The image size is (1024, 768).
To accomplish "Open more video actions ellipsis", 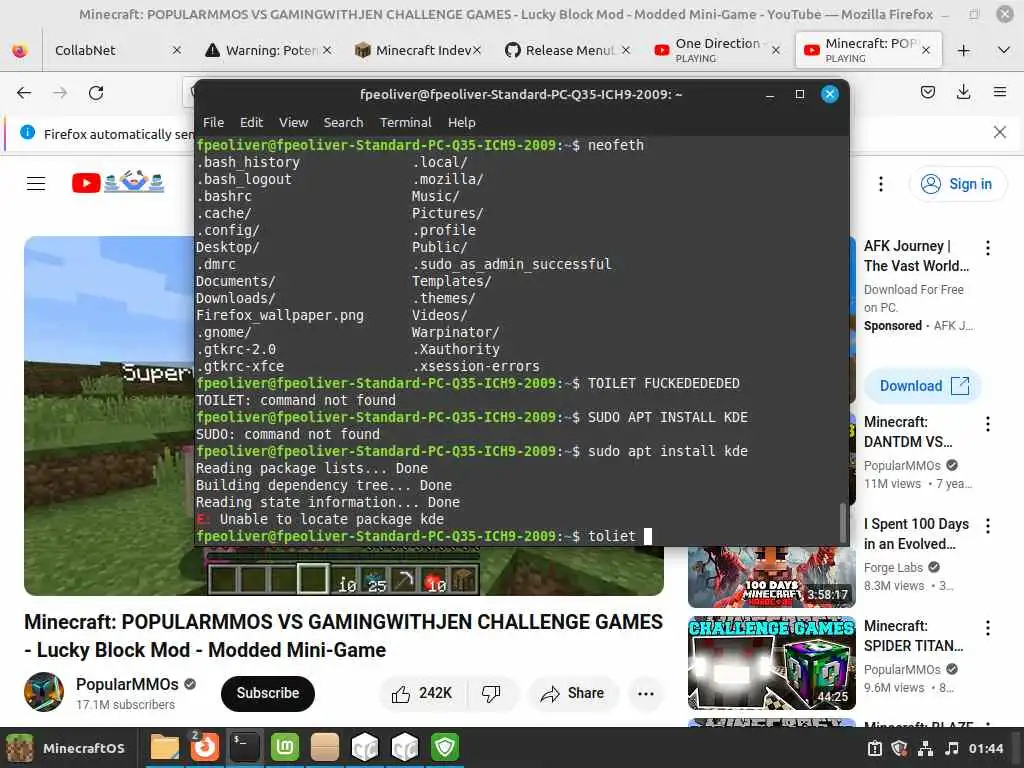I will click(646, 694).
